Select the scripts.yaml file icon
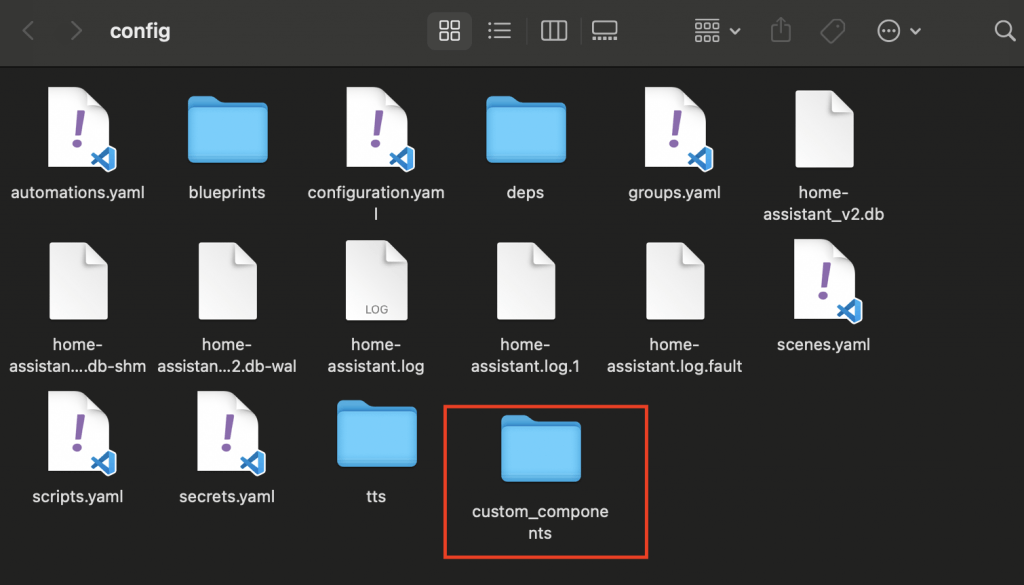This screenshot has height=585, width=1024. pos(81,434)
